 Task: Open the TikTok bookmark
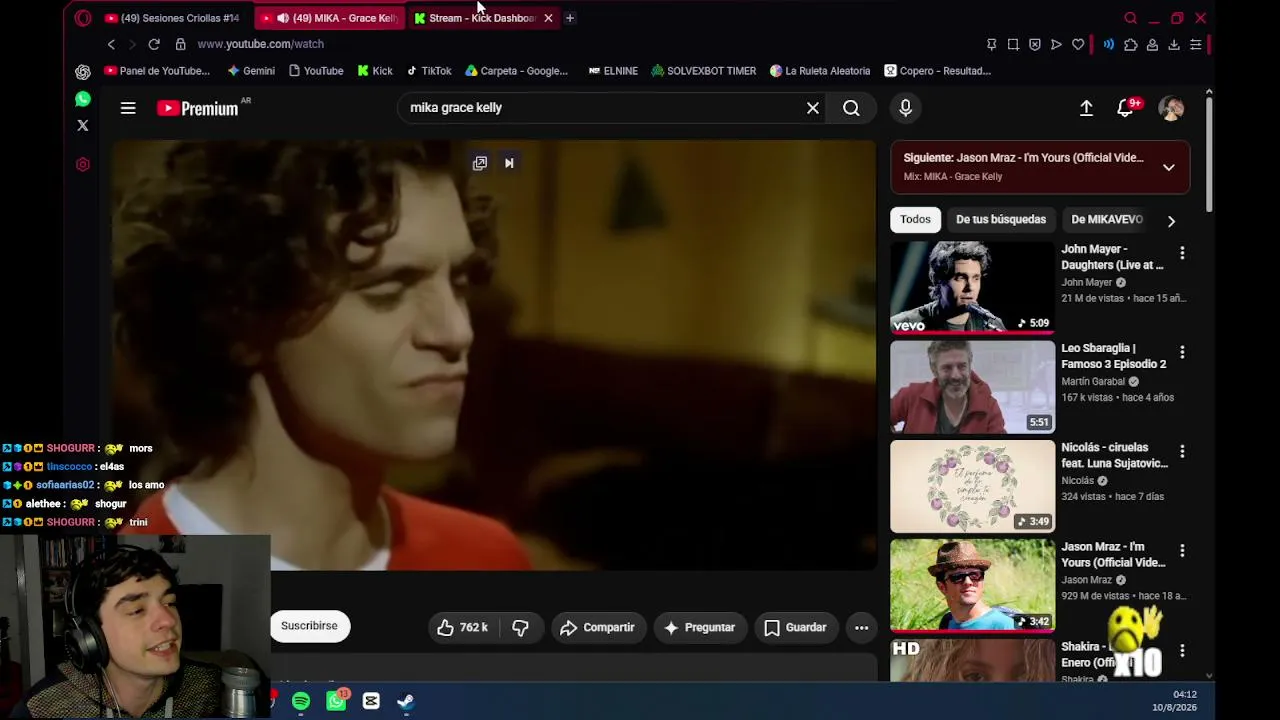pos(428,71)
